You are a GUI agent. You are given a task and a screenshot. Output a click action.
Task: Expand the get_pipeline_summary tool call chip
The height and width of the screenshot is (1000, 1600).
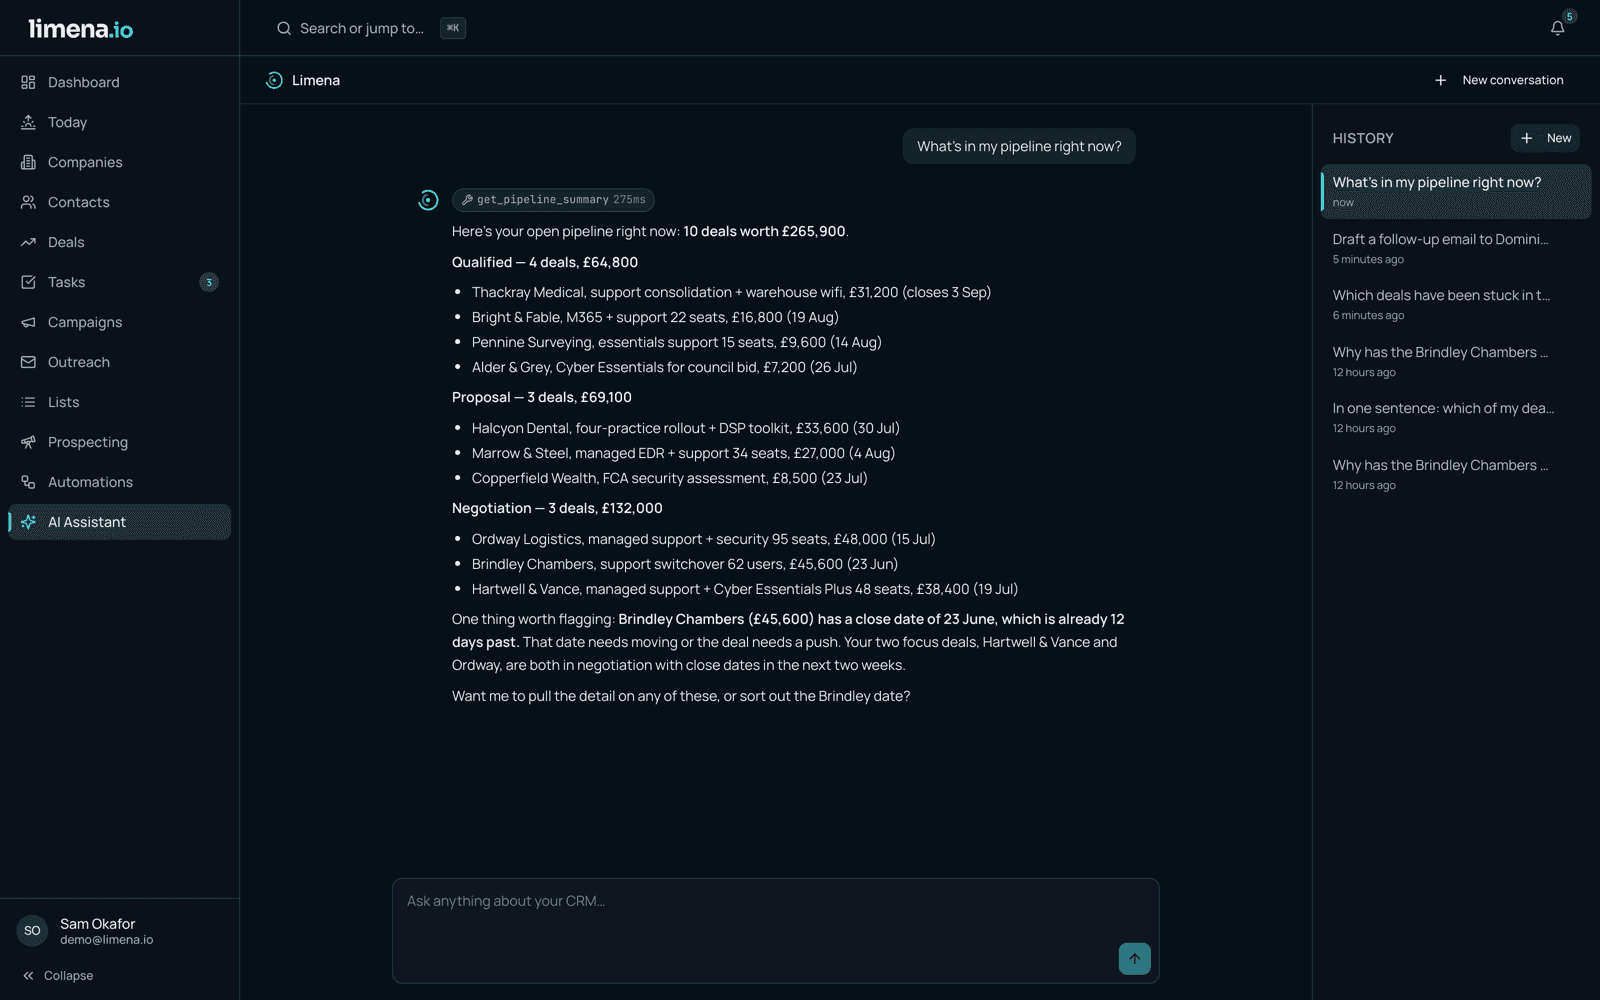click(x=553, y=200)
